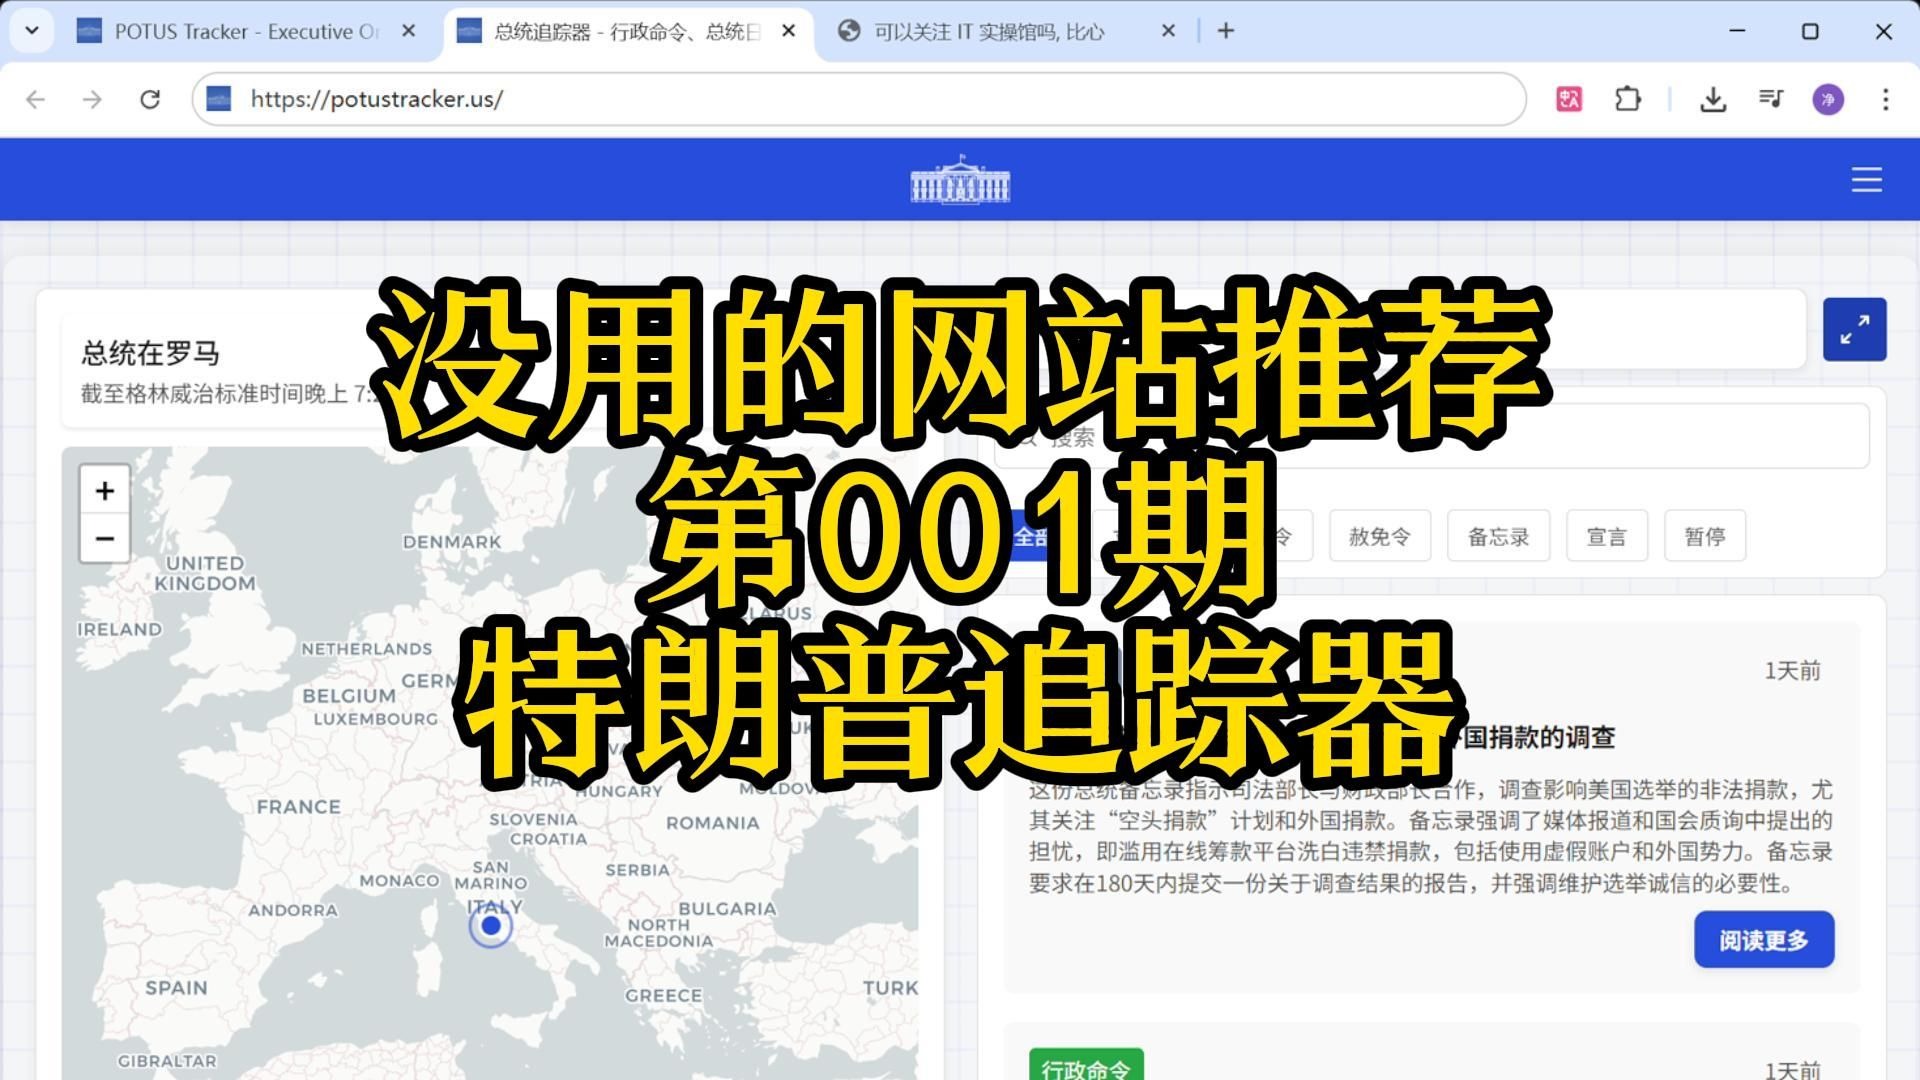
Task: Close the 可以关注 IT 实操馆吗 tab
Action: (1168, 31)
